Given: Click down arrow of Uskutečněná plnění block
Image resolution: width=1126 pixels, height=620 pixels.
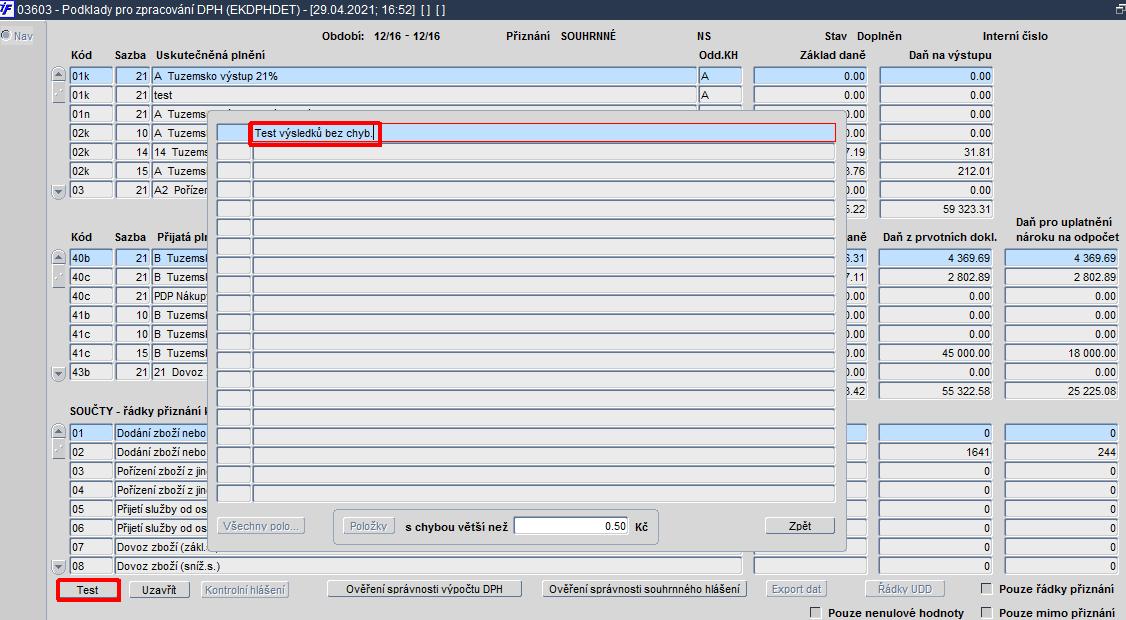Looking at the screenshot, I should click(x=59, y=191).
